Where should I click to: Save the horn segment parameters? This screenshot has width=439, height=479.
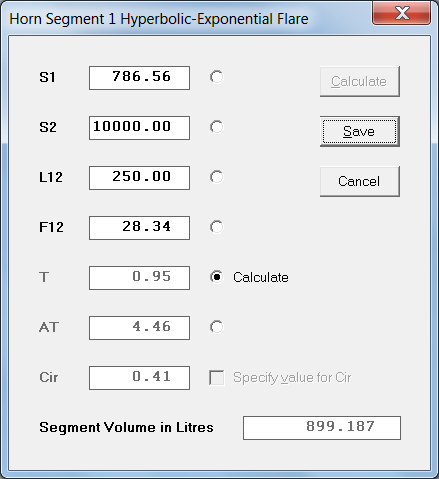pos(360,132)
